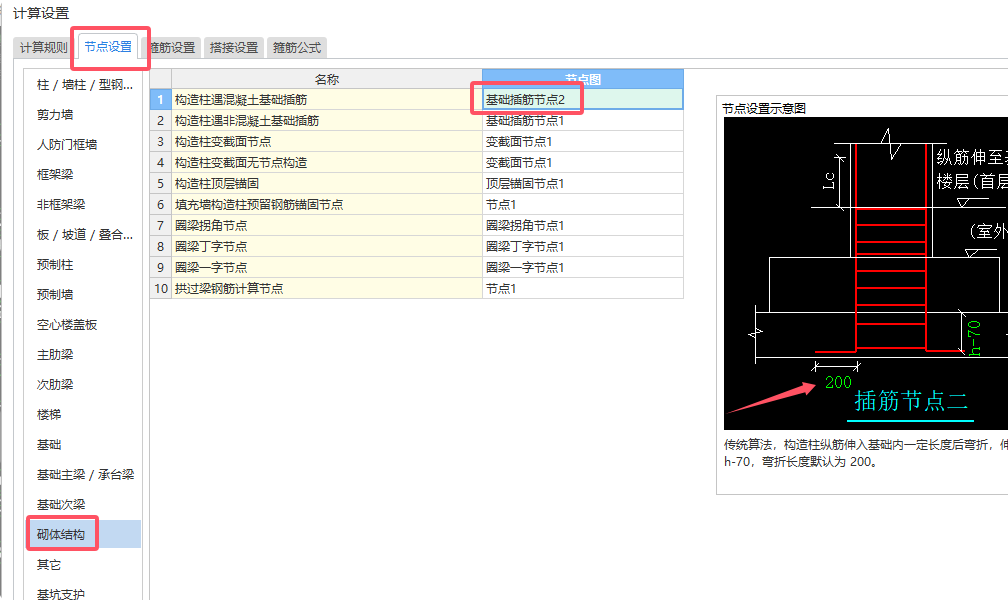Click the green 200 dimension value
The width and height of the screenshot is (1008, 600).
click(x=838, y=382)
